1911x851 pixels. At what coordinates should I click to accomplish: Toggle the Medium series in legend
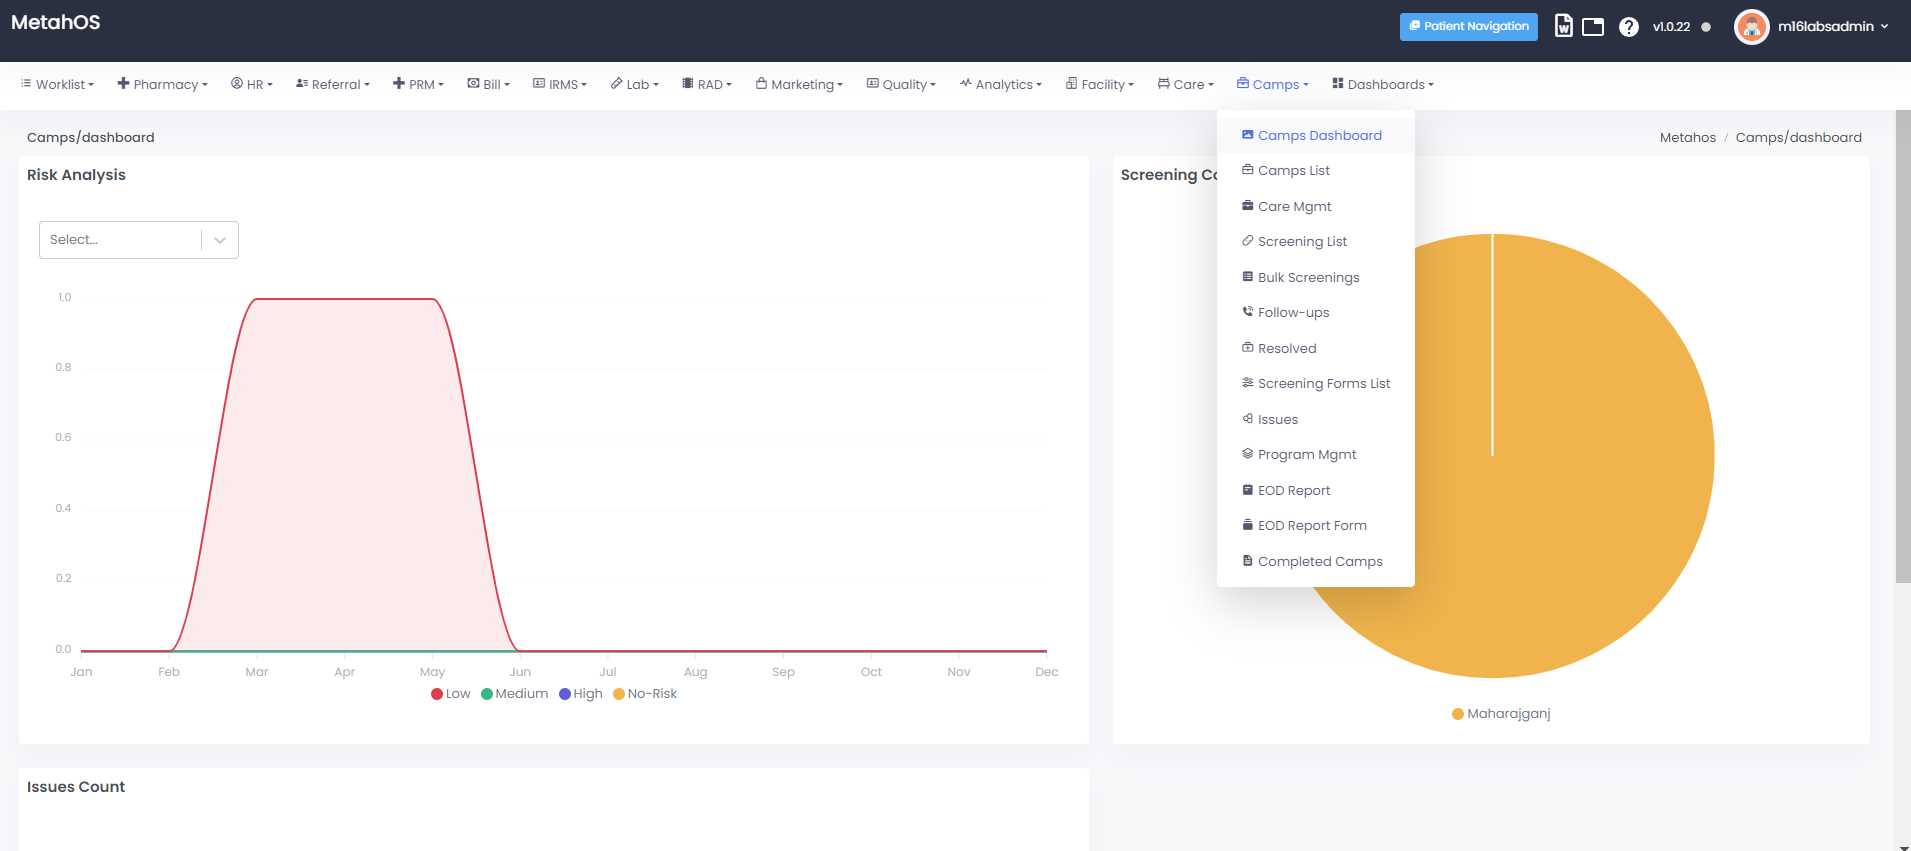(514, 694)
